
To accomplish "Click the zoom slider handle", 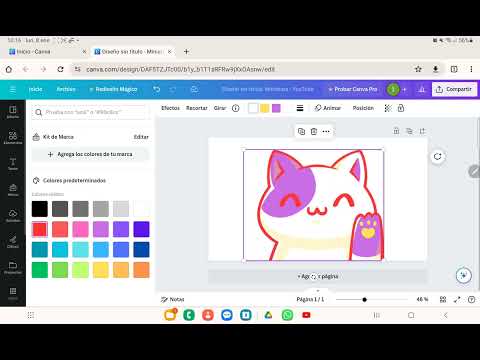I will [364, 299].
